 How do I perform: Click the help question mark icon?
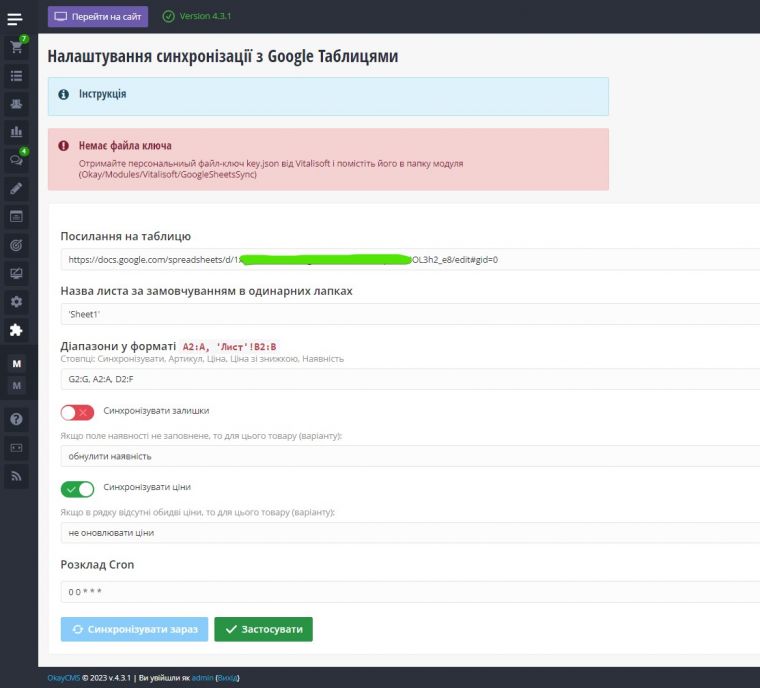tap(16, 419)
